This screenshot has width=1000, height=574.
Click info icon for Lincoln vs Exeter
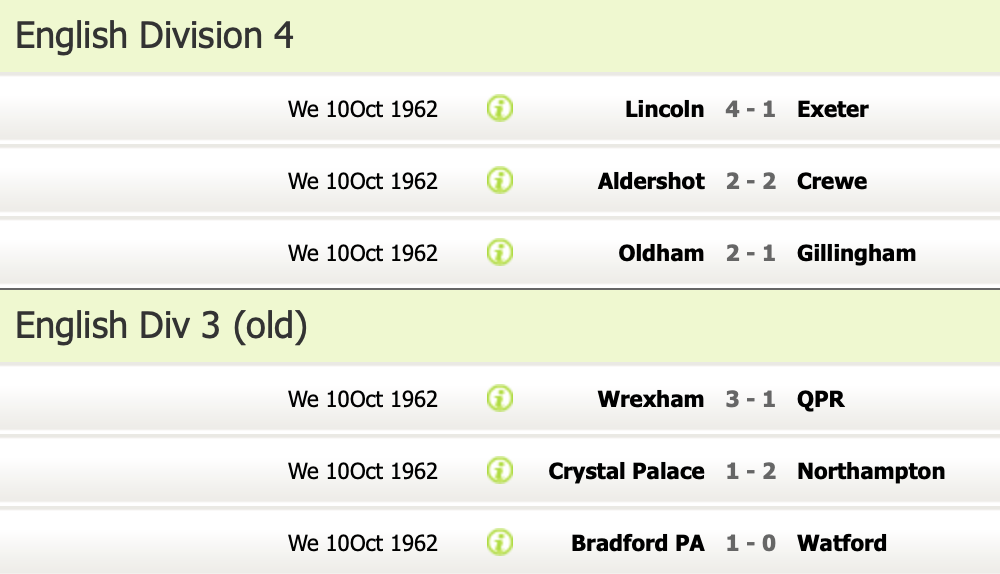pos(500,109)
